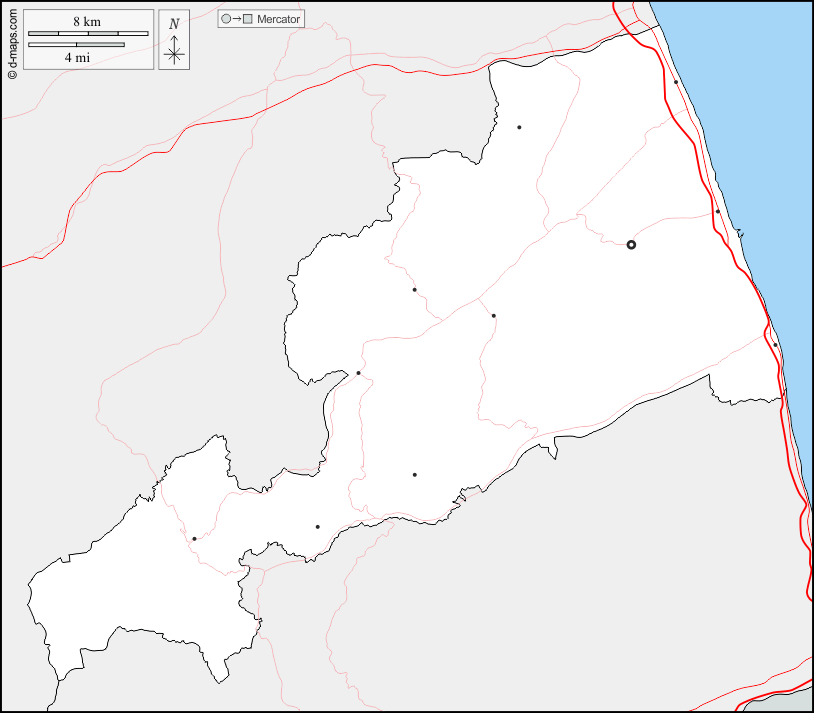Click the 8 km scale label
This screenshot has width=814, height=713.
[x=87, y=21]
